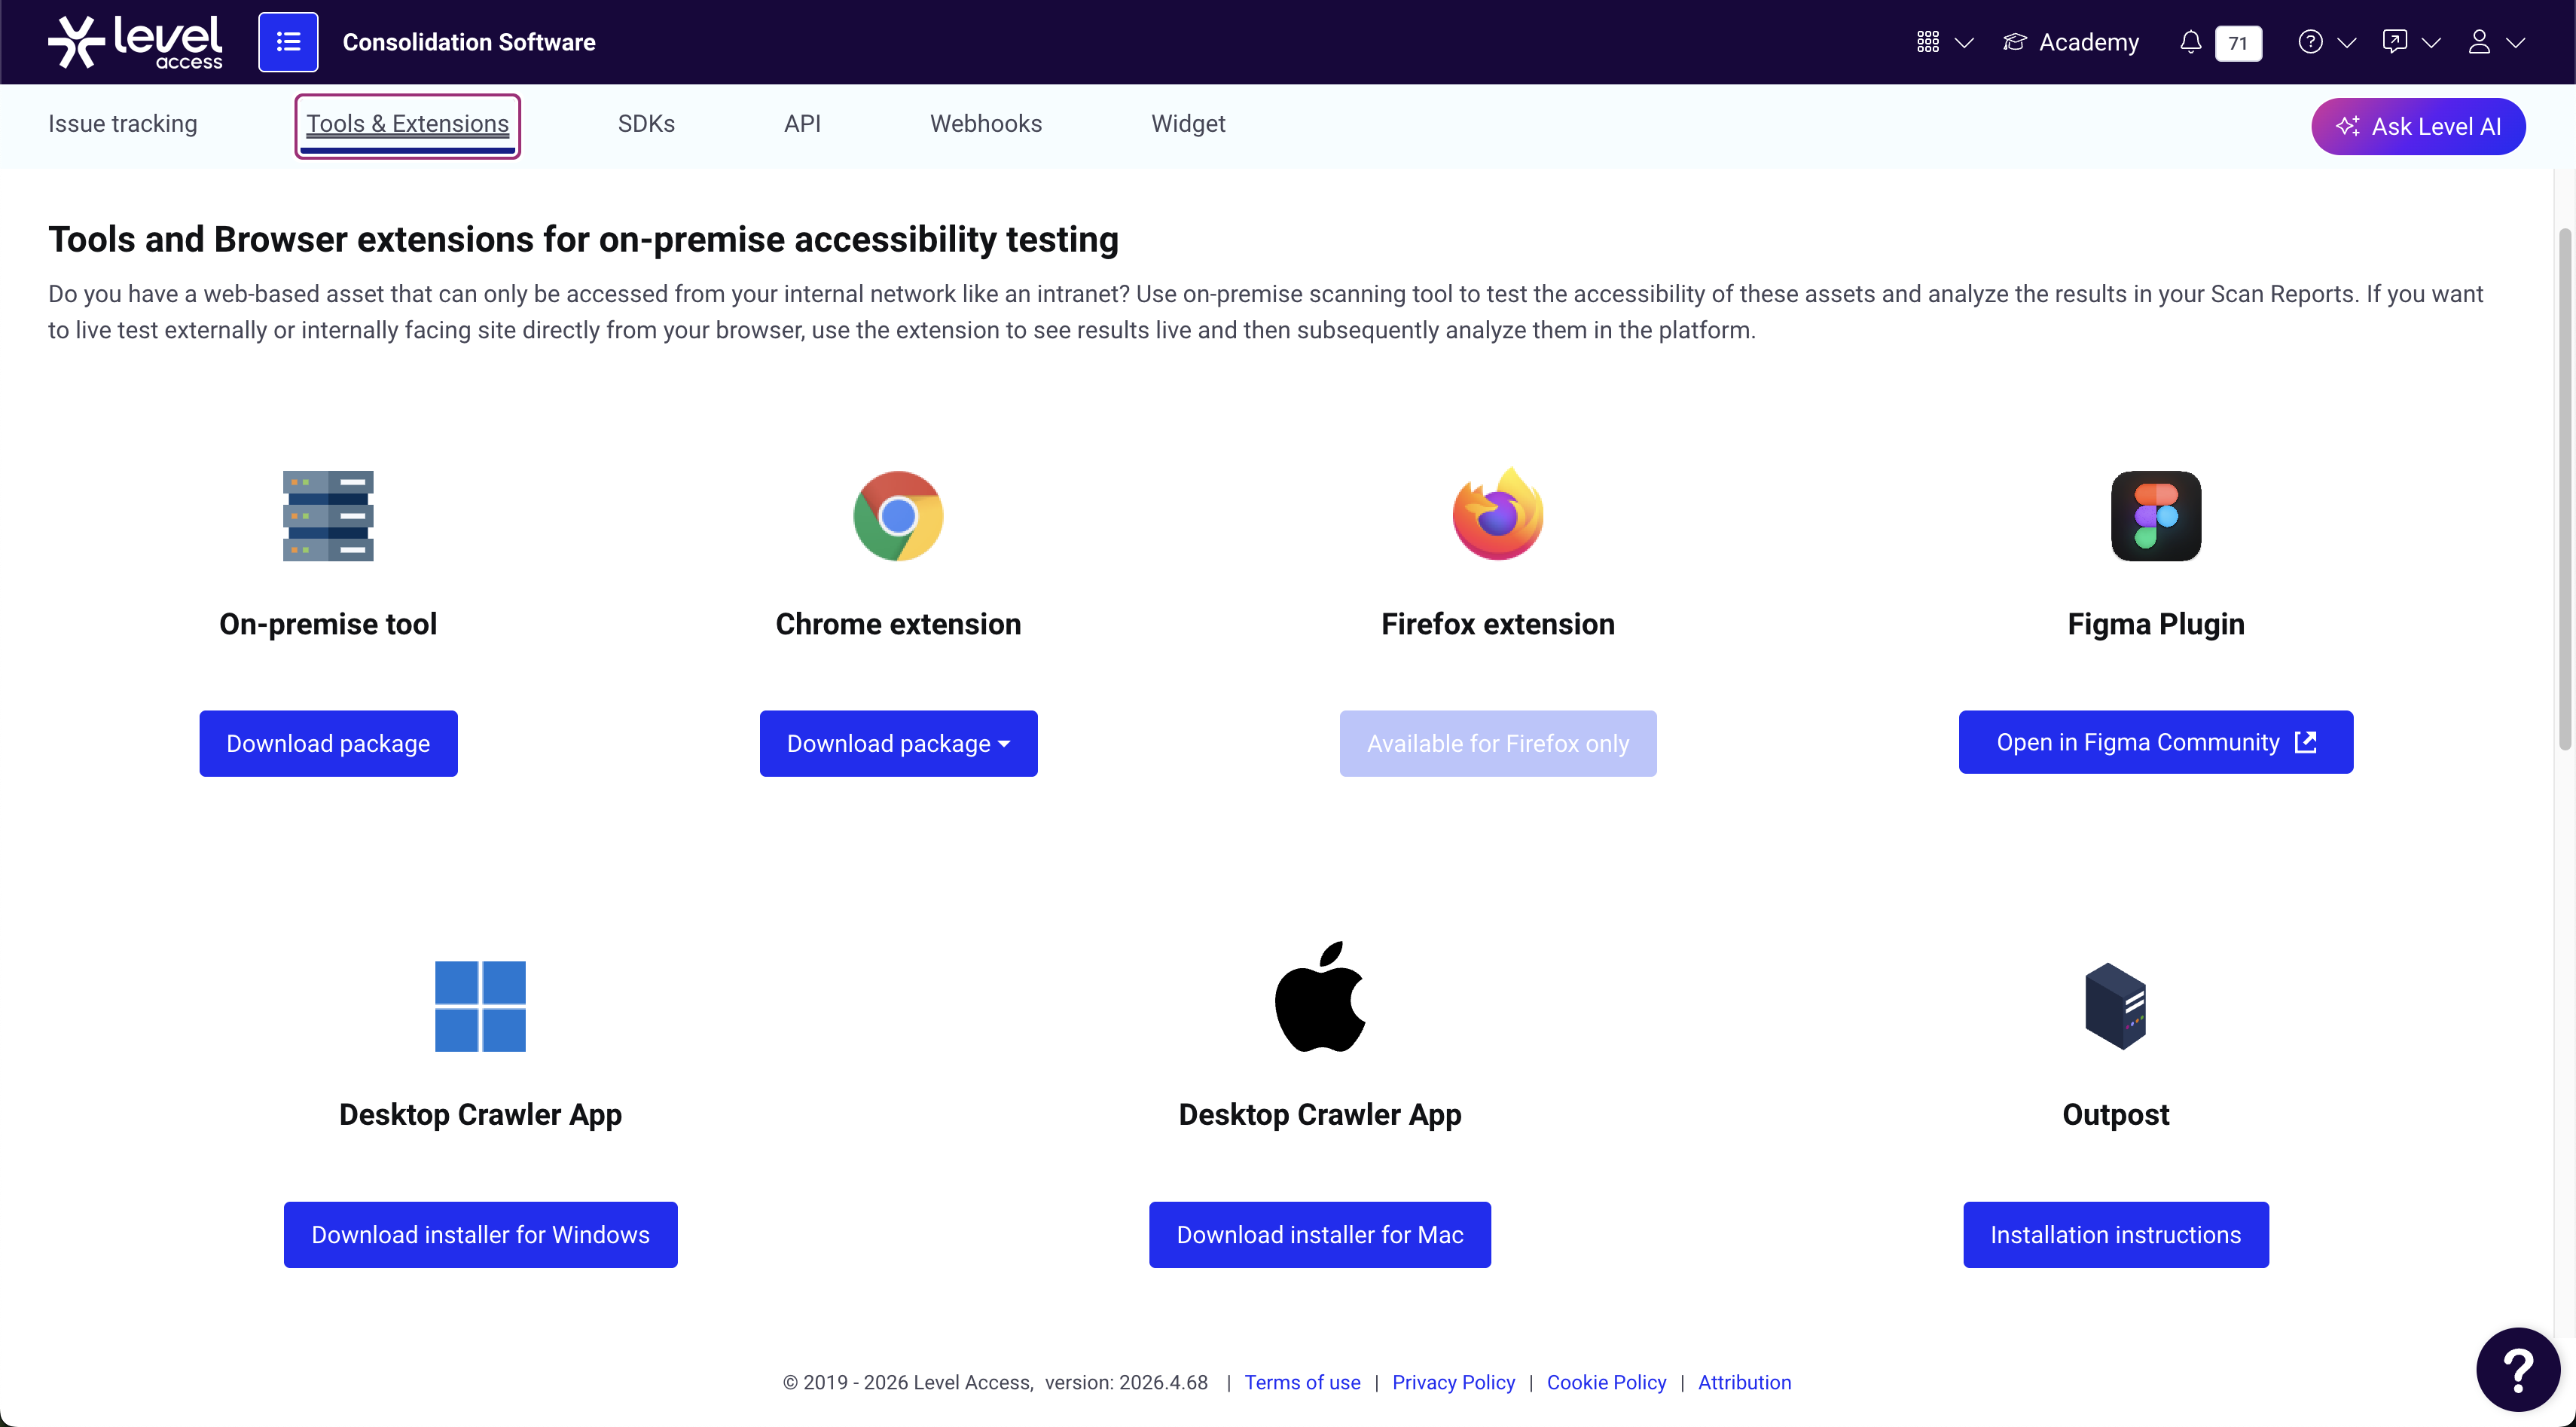Download installer for Windows
Viewport: 2576px width, 1427px height.
[480, 1235]
